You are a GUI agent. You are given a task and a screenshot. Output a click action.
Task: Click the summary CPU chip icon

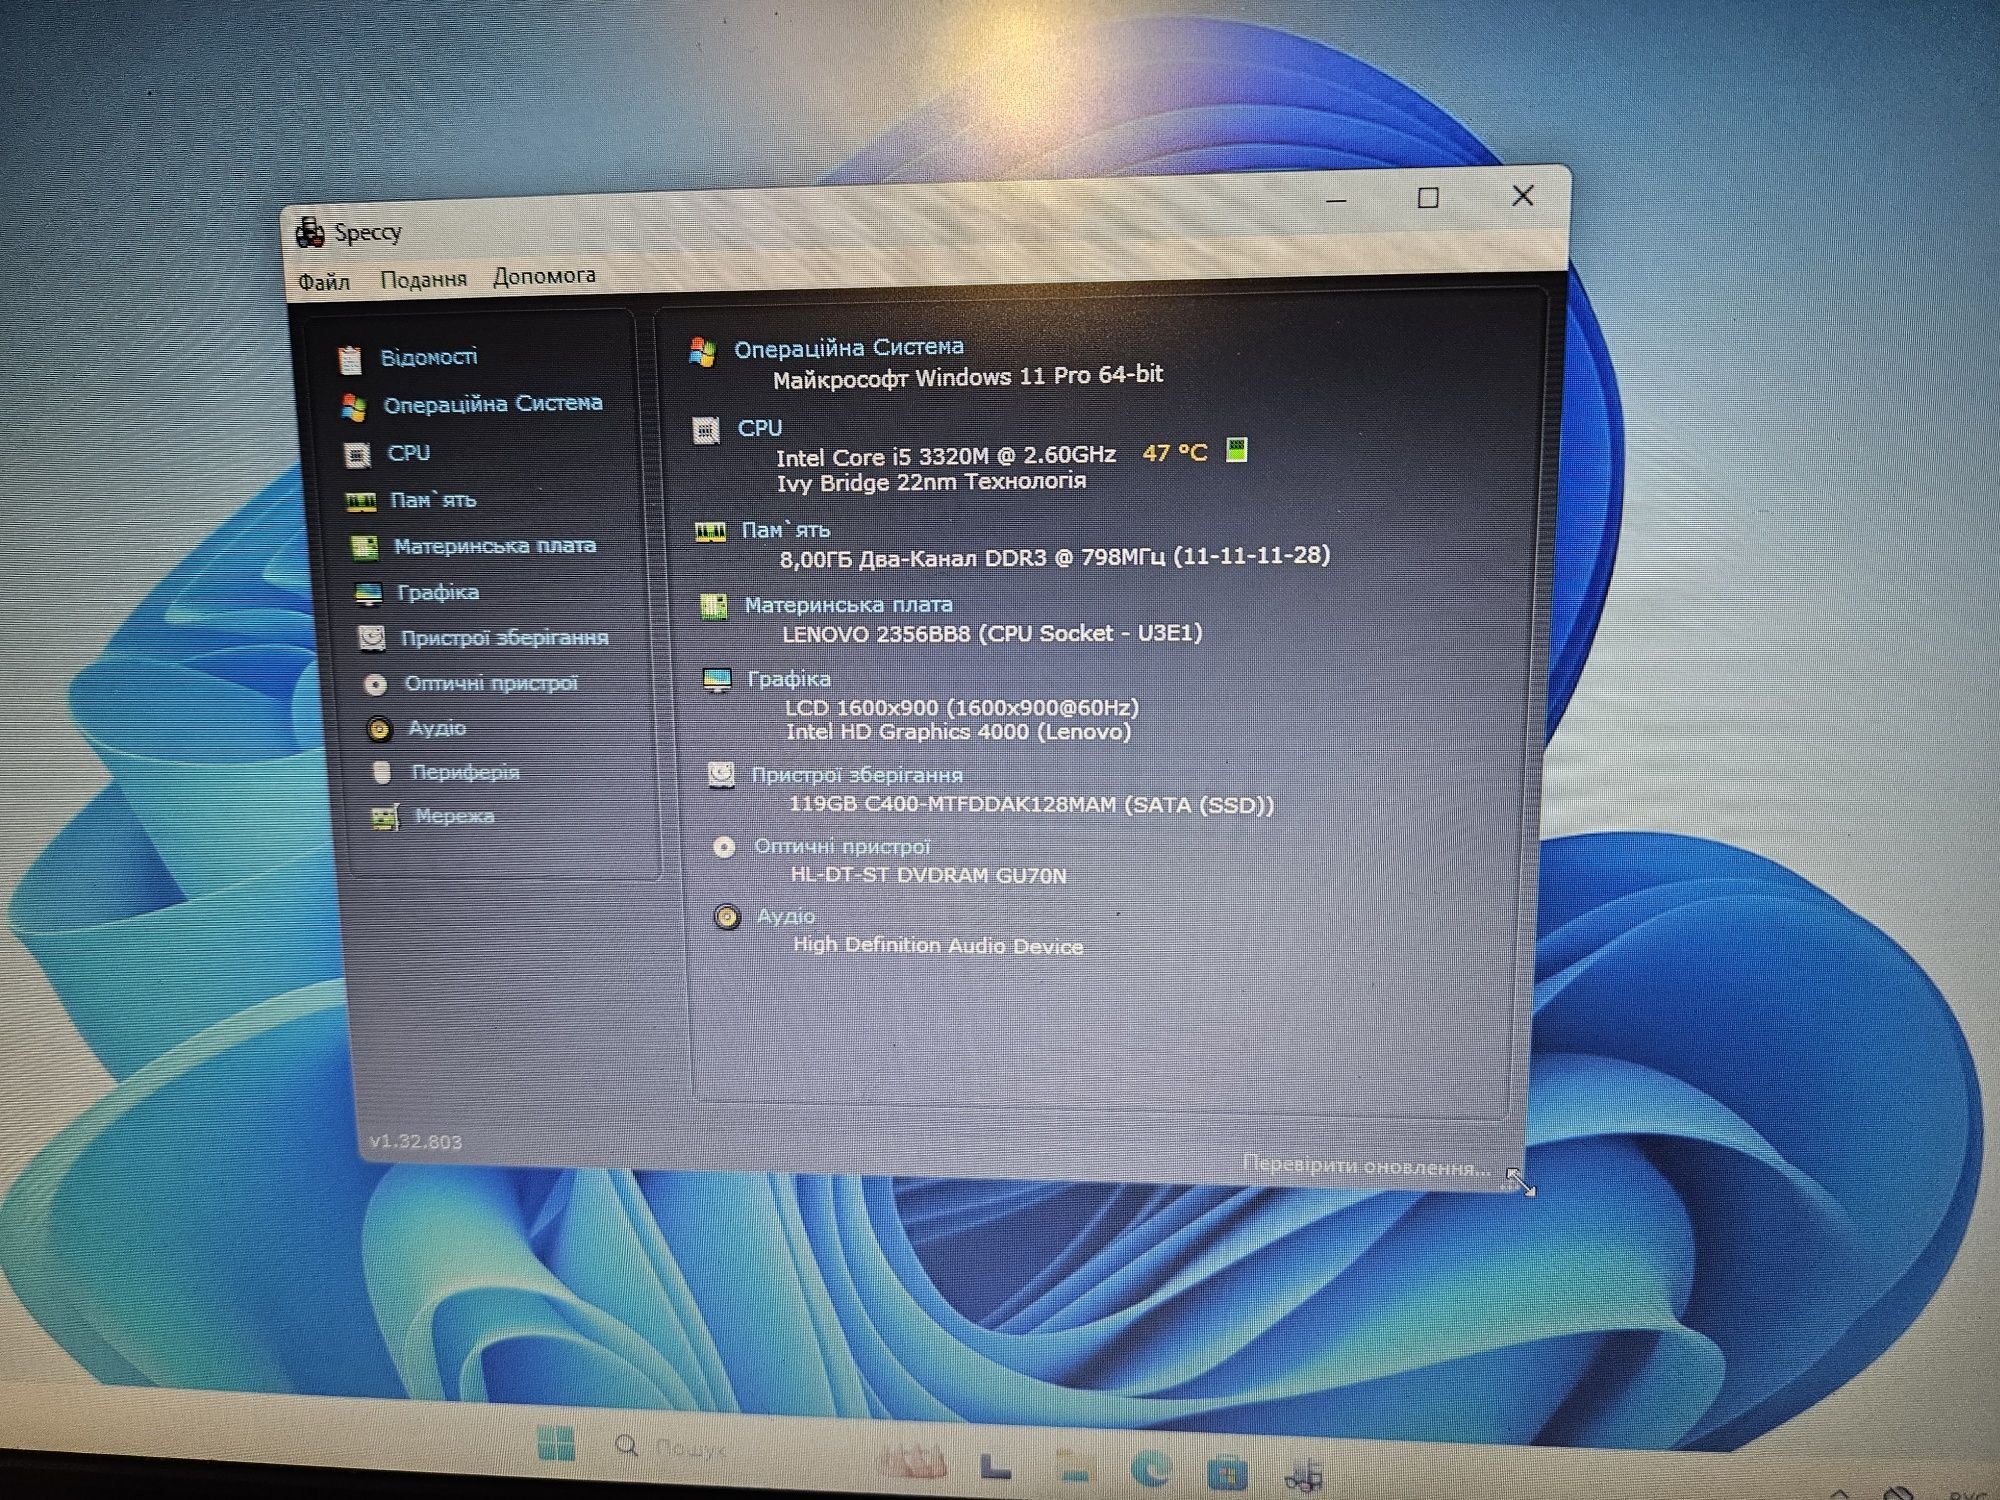(x=706, y=431)
